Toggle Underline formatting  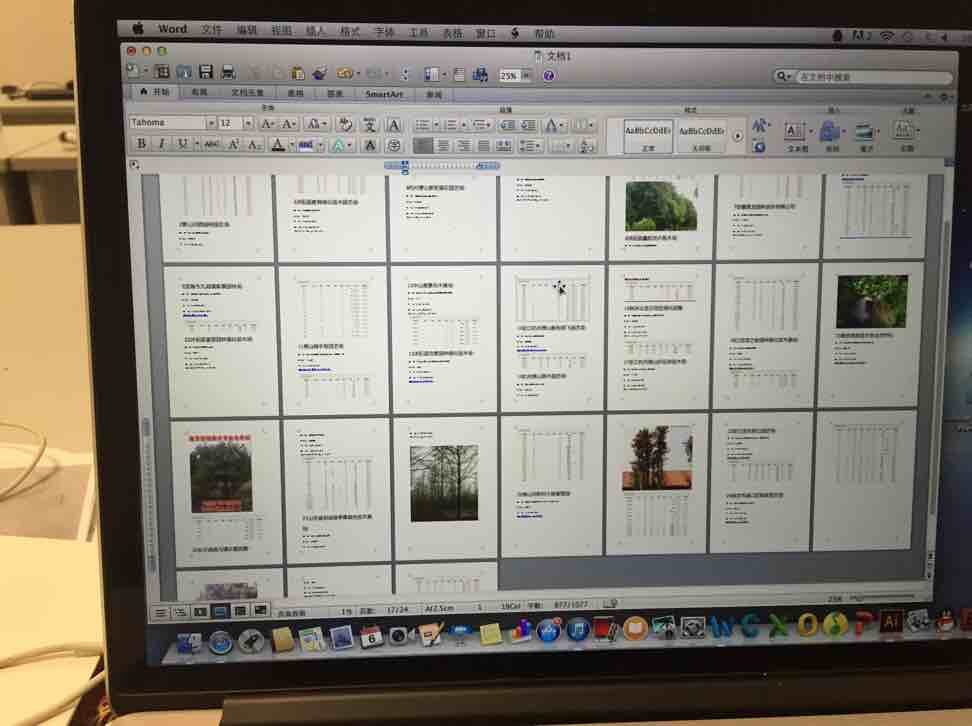tap(182, 144)
